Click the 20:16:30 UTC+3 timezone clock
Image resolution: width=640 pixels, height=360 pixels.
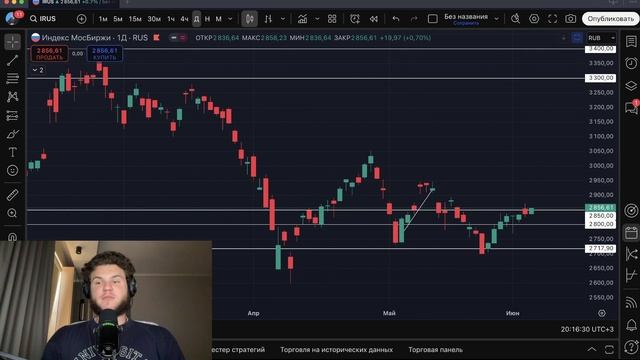(x=587, y=329)
